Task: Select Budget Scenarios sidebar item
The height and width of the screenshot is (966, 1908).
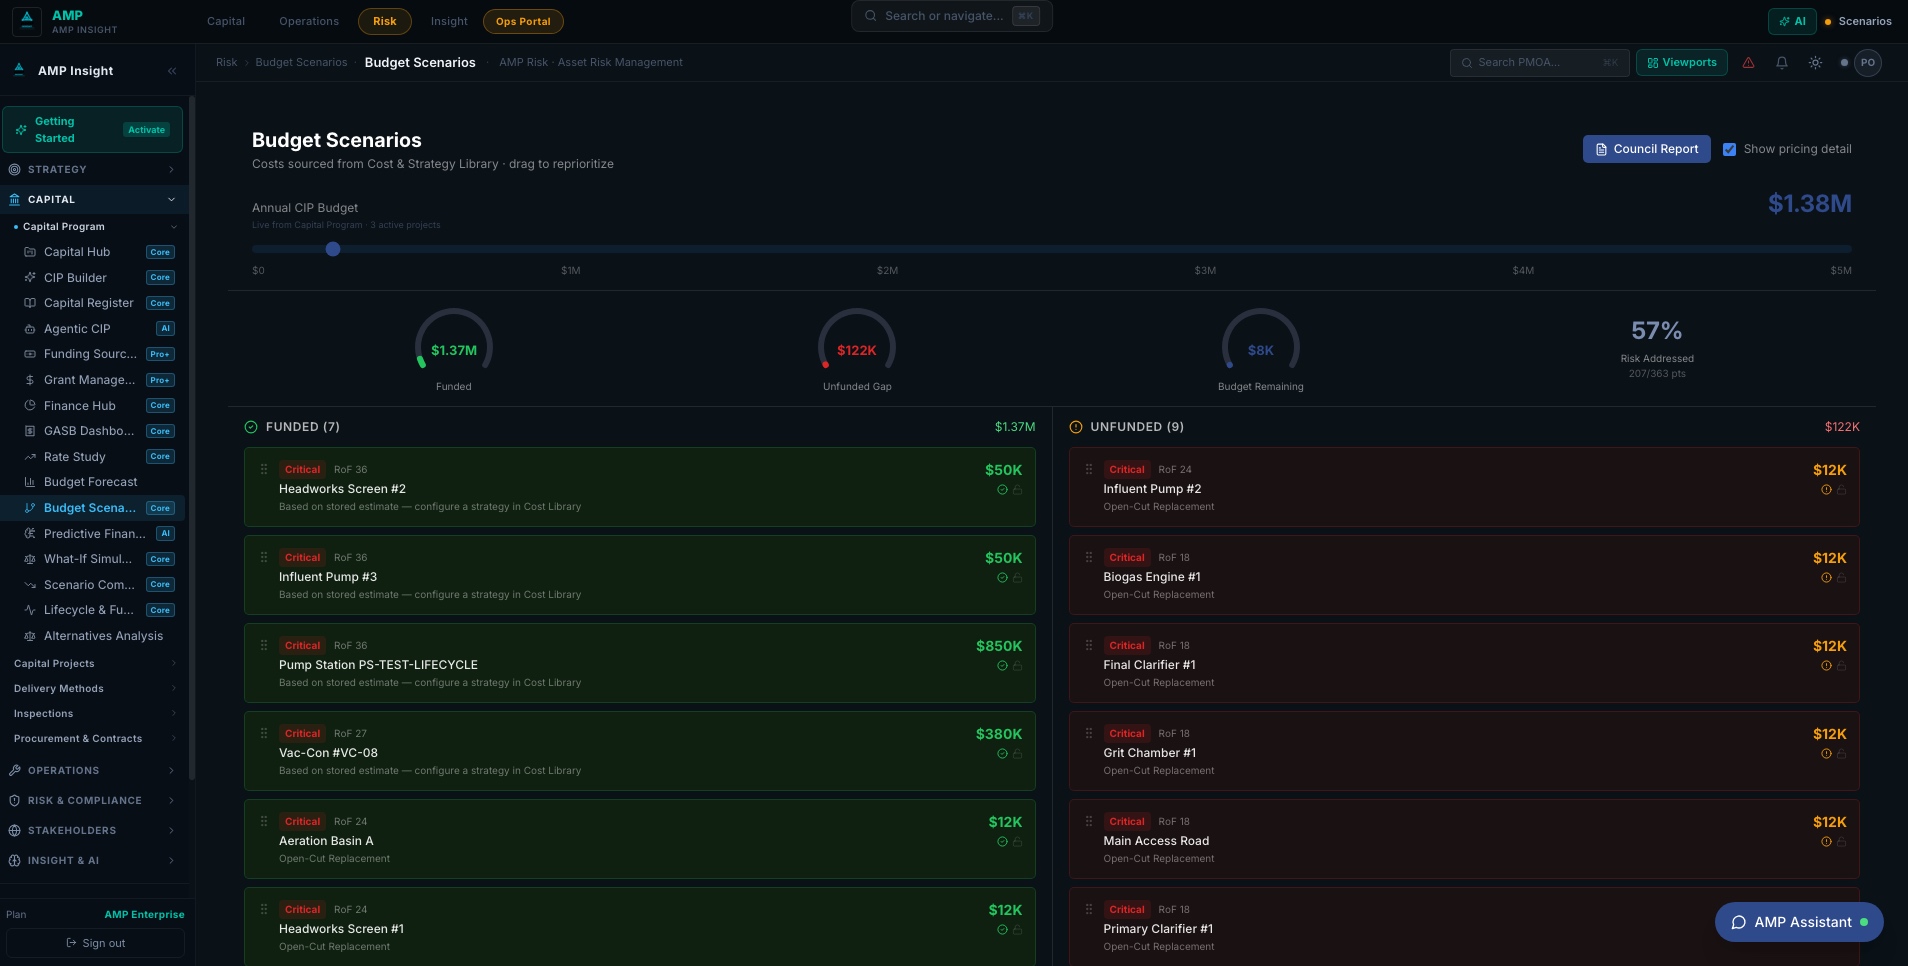Action: coord(93,508)
